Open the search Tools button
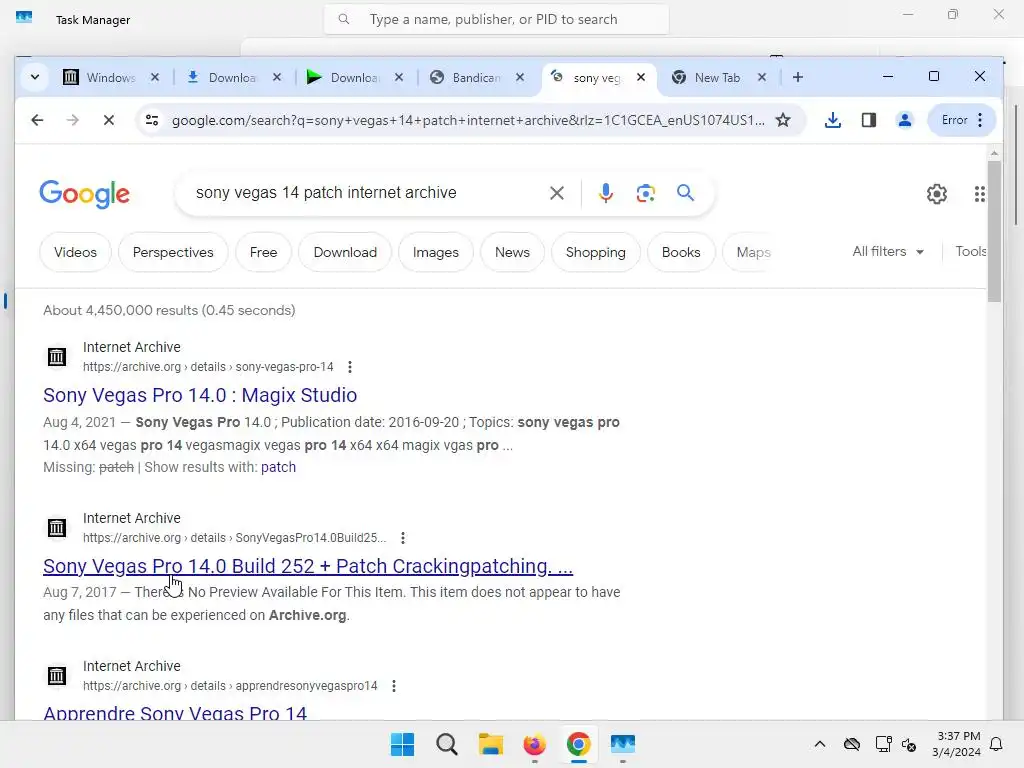This screenshot has height=768, width=1024. tap(970, 251)
